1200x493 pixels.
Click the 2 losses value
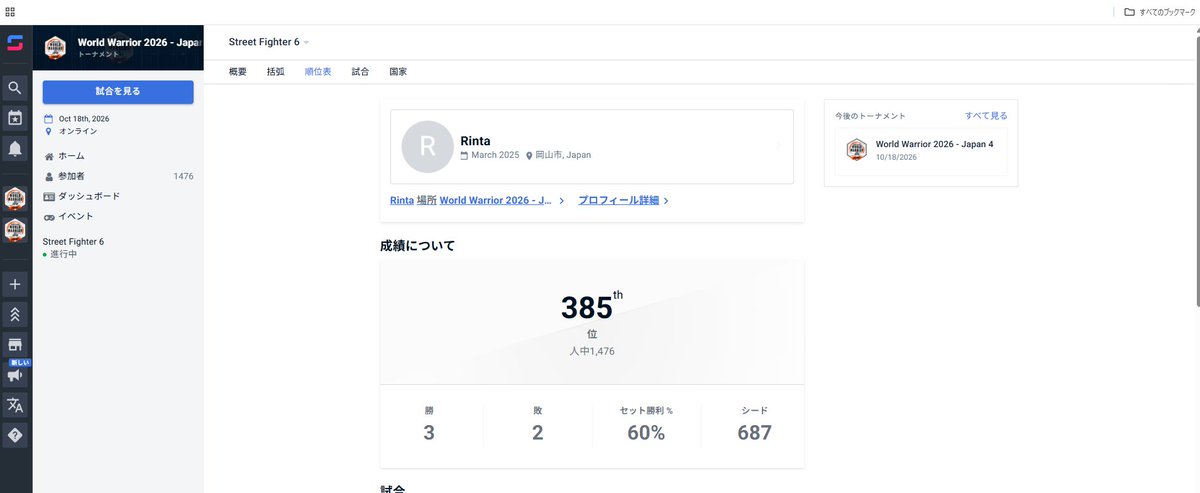coord(538,433)
